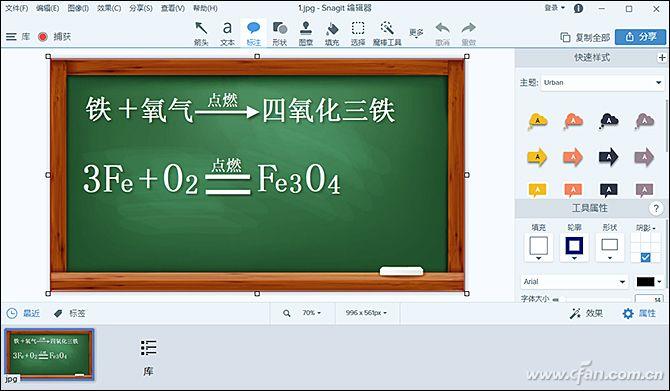The image size is (670, 391).
Task: Select the Magic Wand tool
Action: click(387, 33)
